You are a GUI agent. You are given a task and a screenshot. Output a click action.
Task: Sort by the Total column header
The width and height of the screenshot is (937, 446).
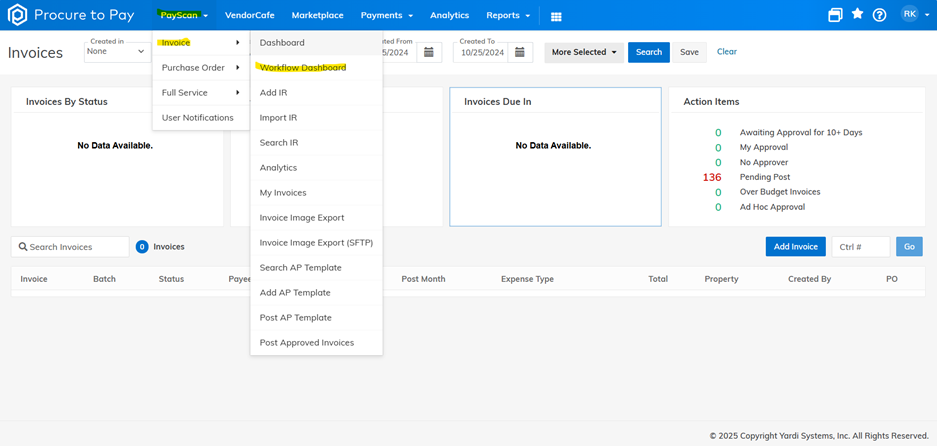tap(658, 279)
